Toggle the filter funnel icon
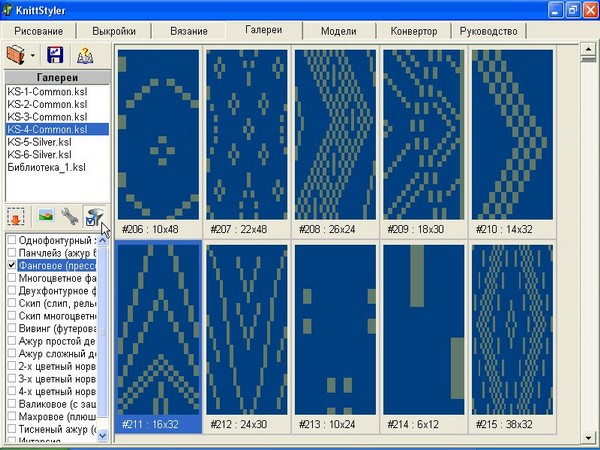This screenshot has height=450, width=600. click(x=95, y=217)
